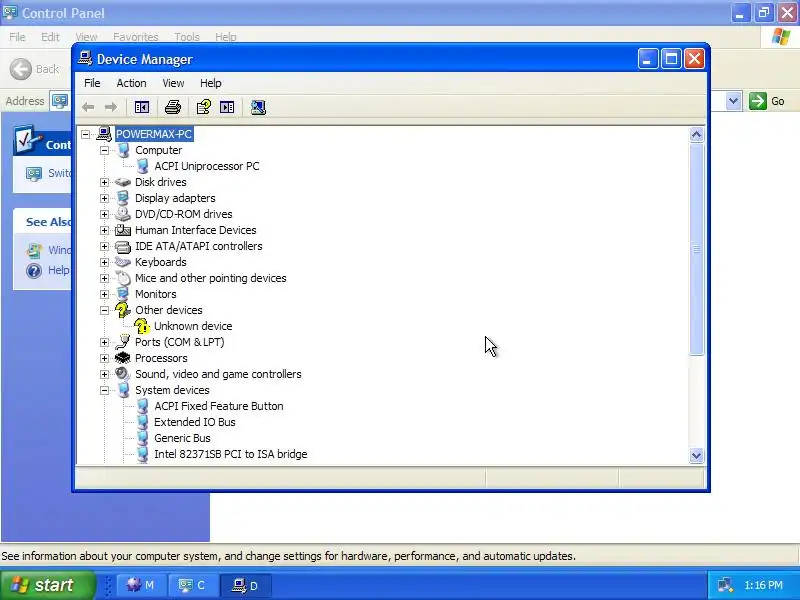This screenshot has width=800, height=600.
Task: Click the Show/Hide action pane toolbar icon
Action: click(227, 107)
